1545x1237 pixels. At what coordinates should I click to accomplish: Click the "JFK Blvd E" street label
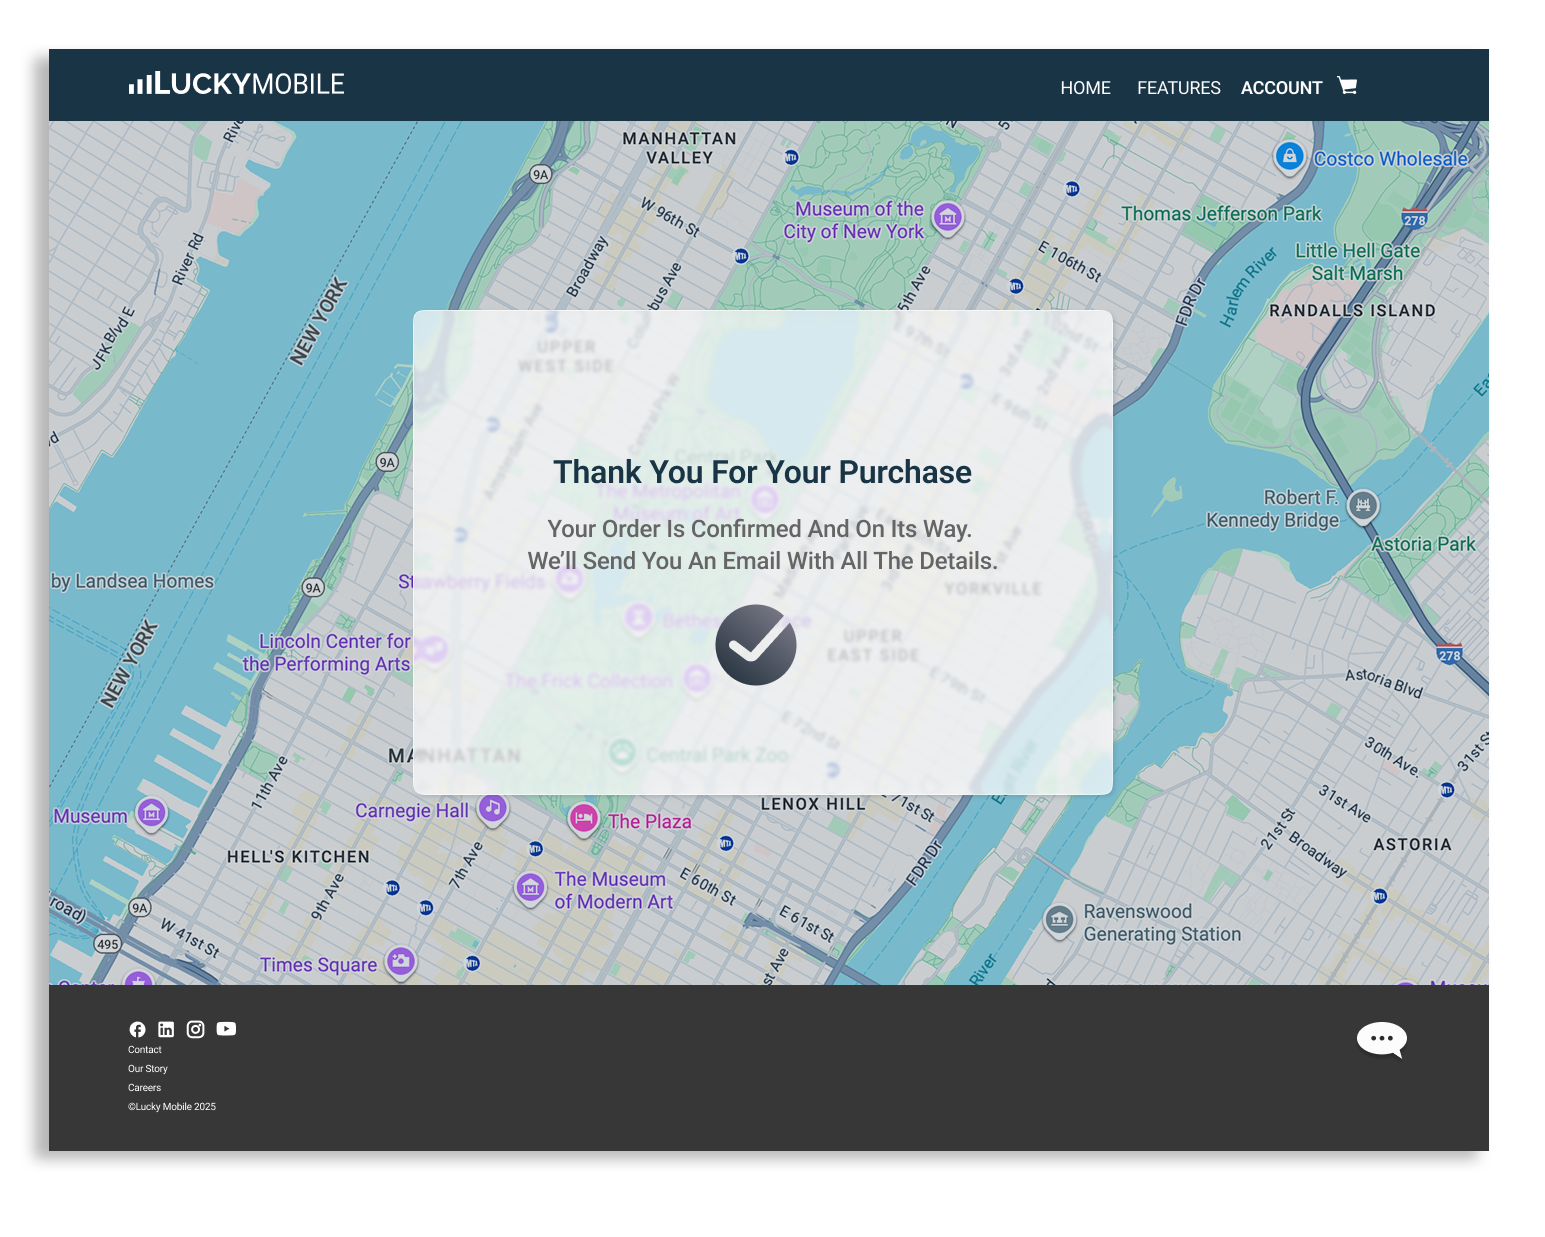point(113,339)
